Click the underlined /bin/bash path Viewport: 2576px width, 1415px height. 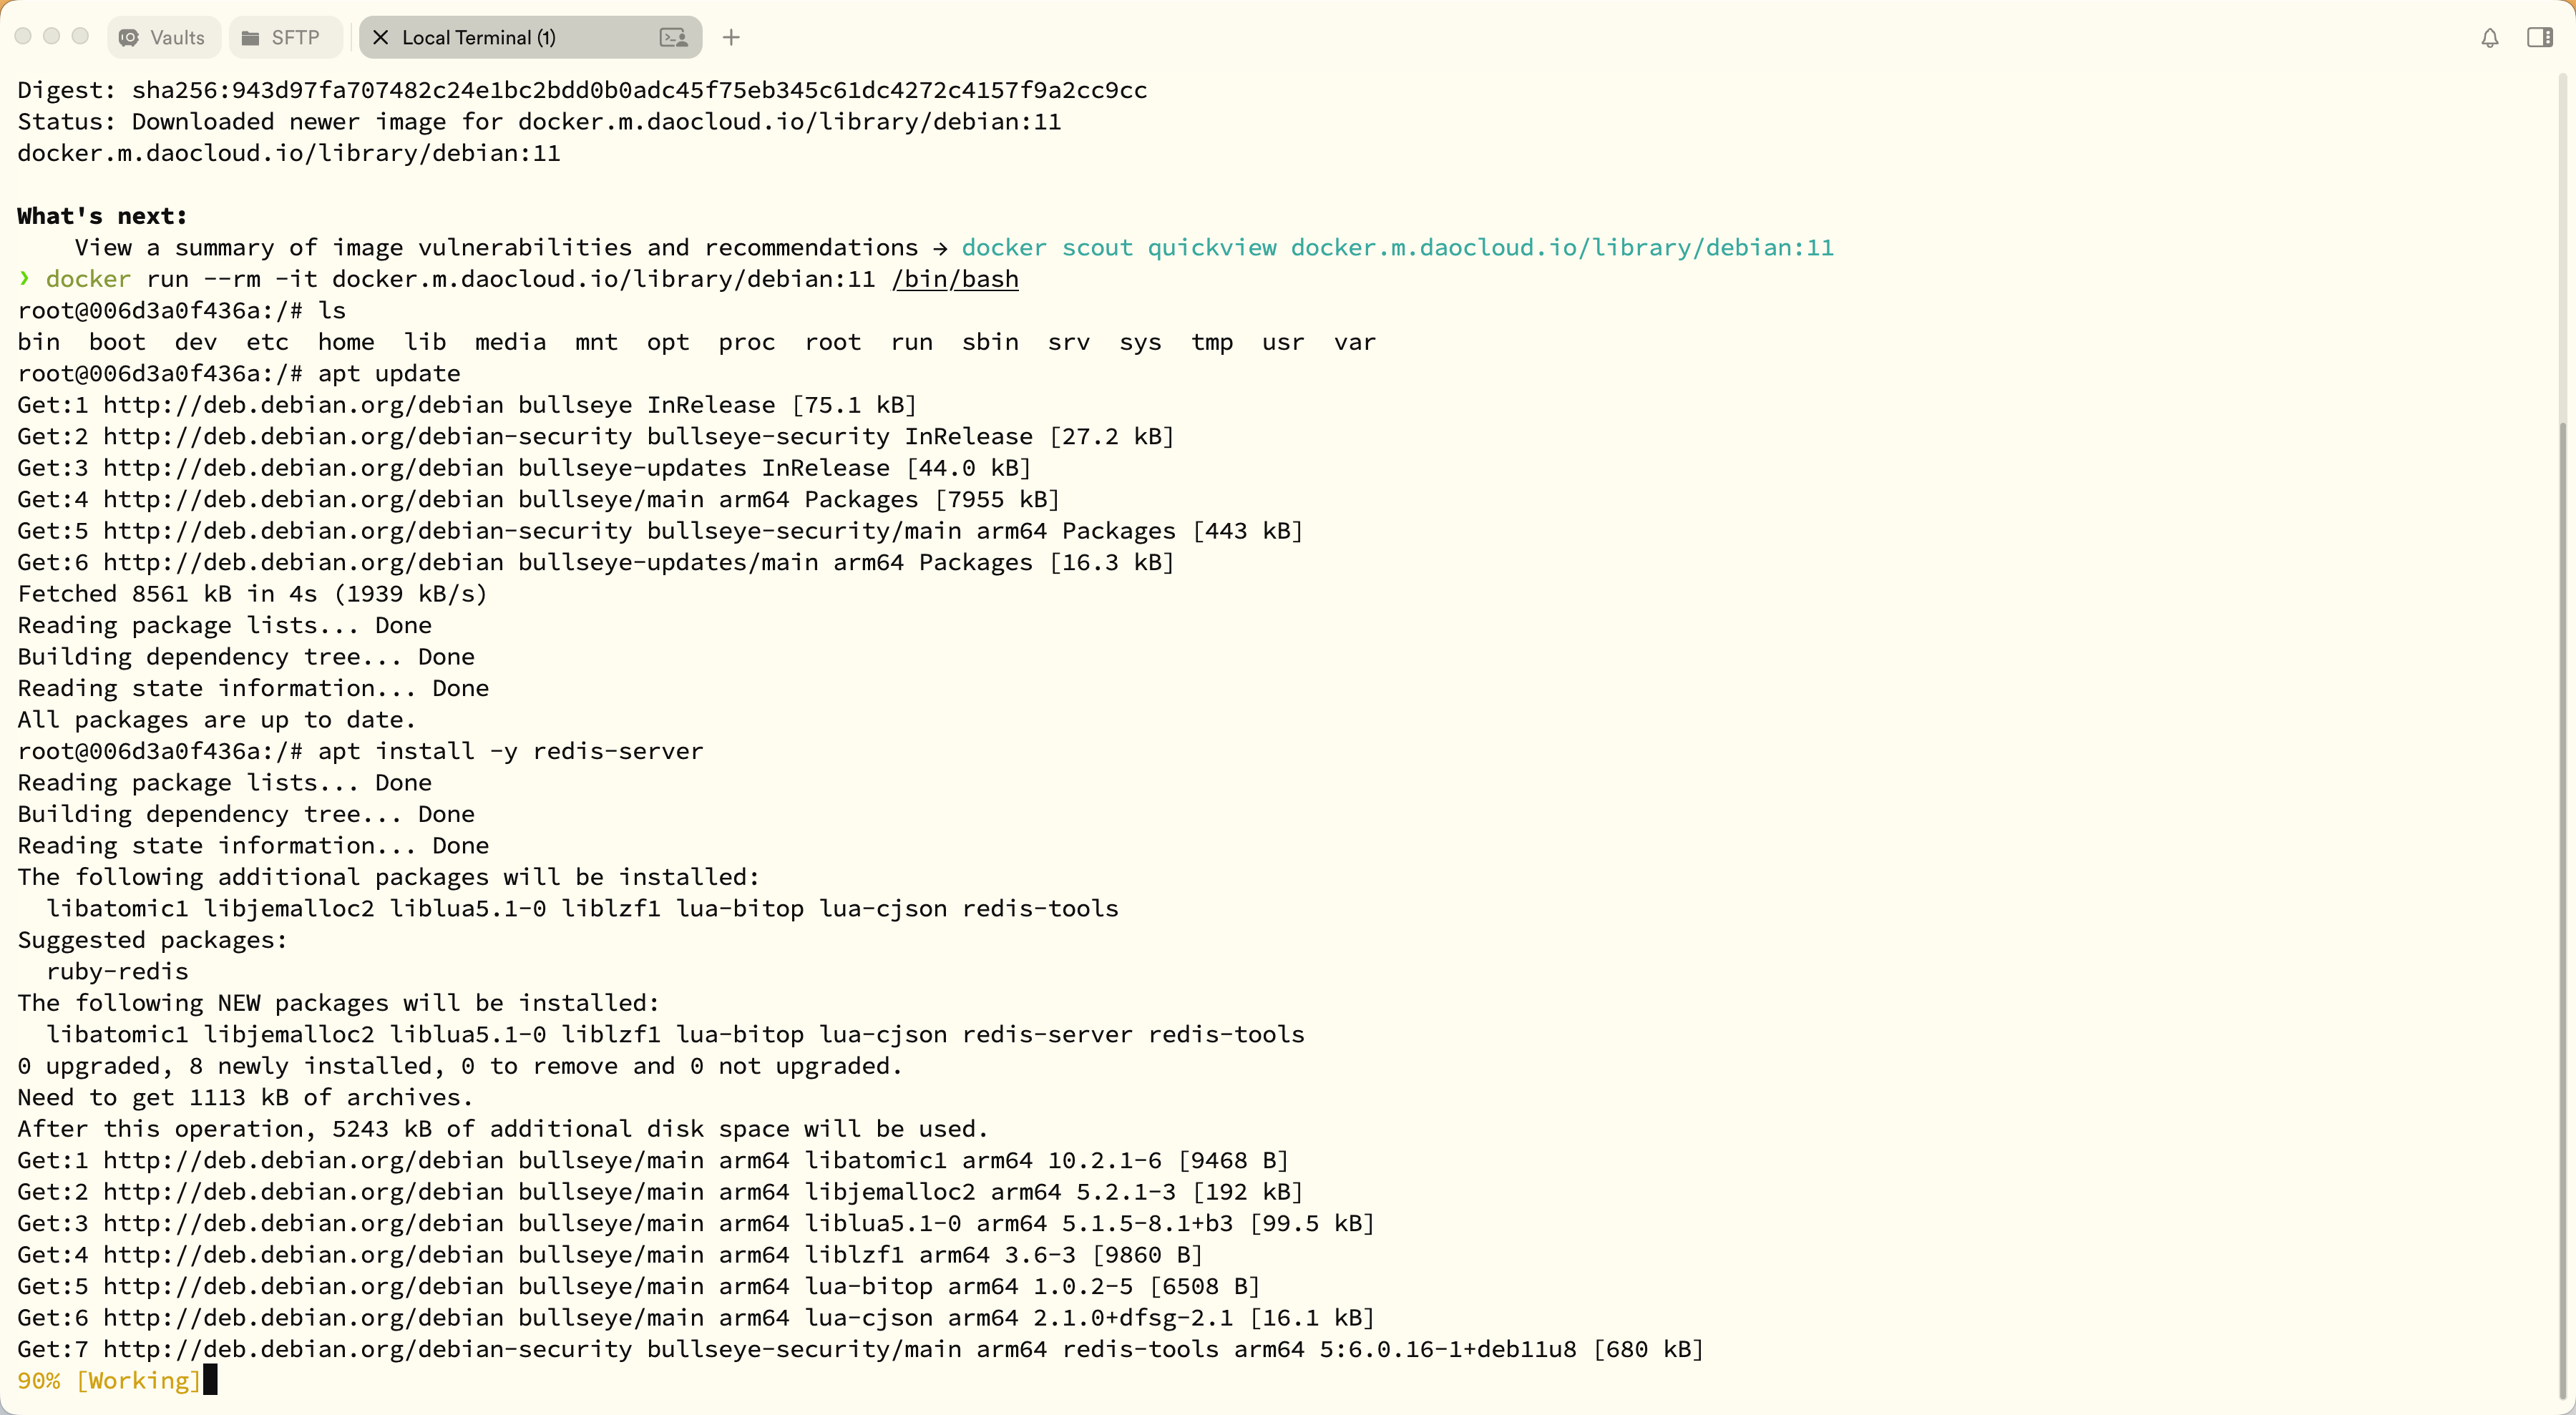955,279
